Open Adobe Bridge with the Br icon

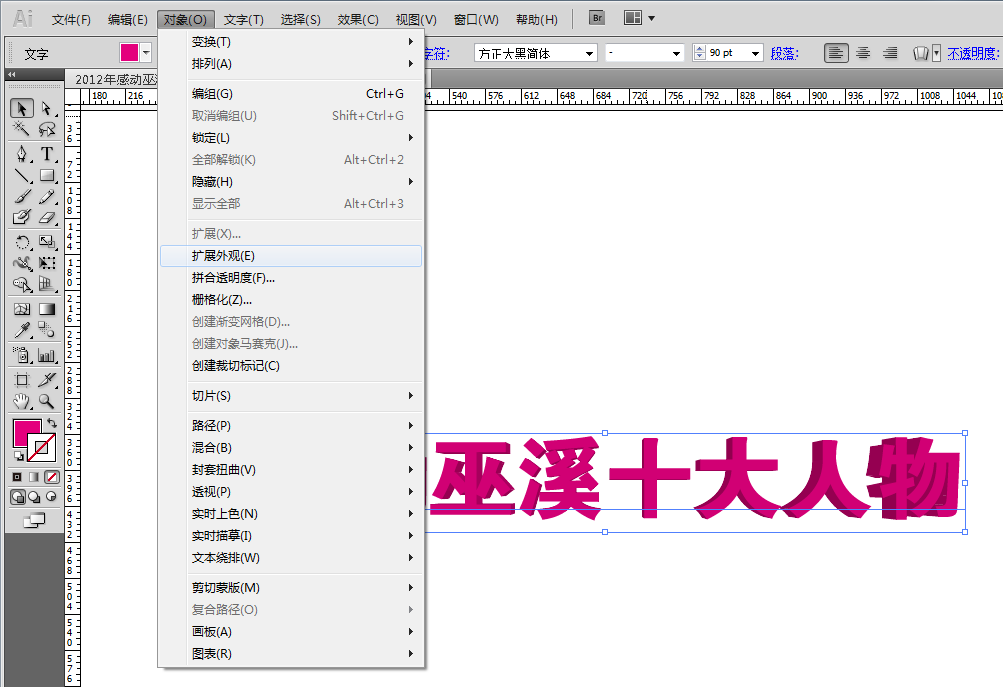(x=597, y=18)
